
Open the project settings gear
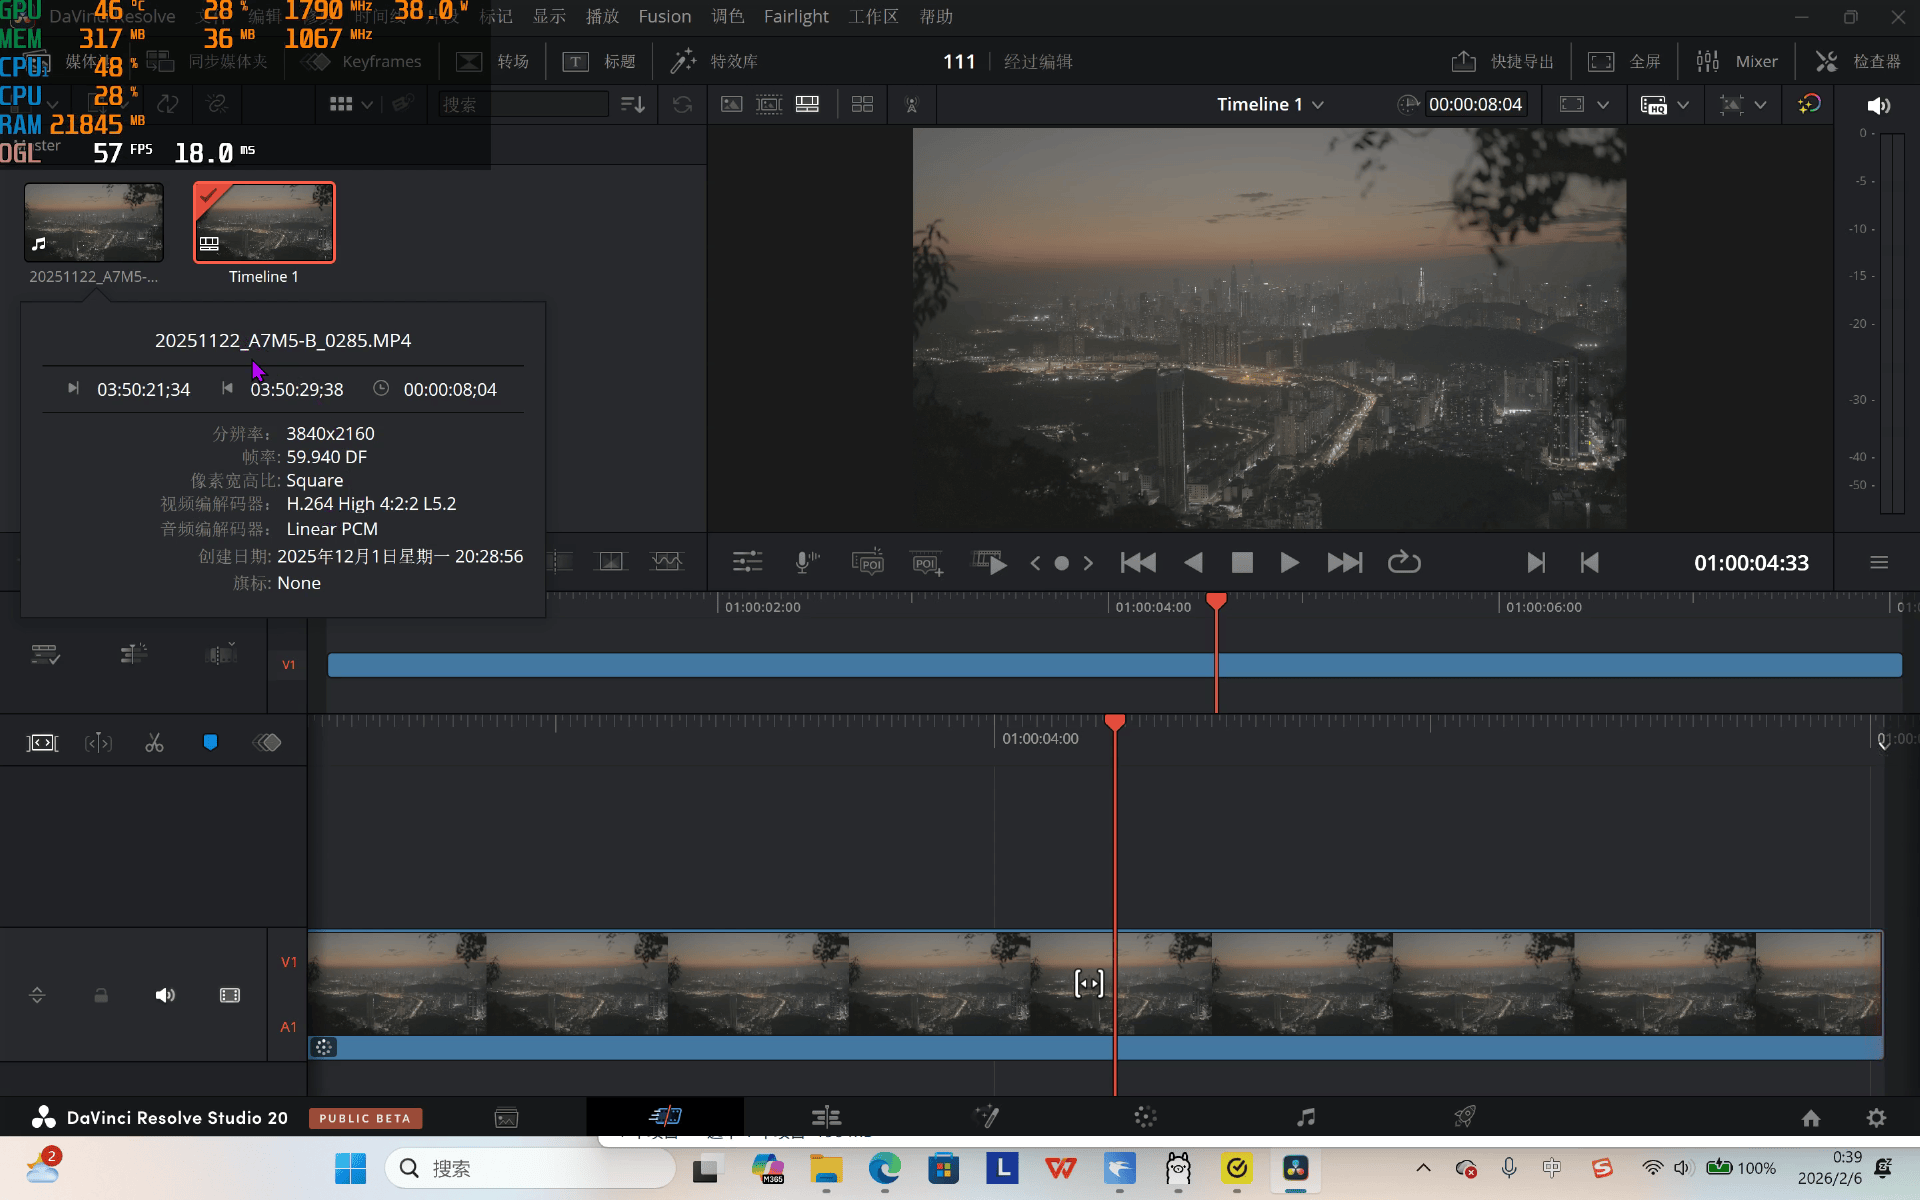[1877, 1118]
